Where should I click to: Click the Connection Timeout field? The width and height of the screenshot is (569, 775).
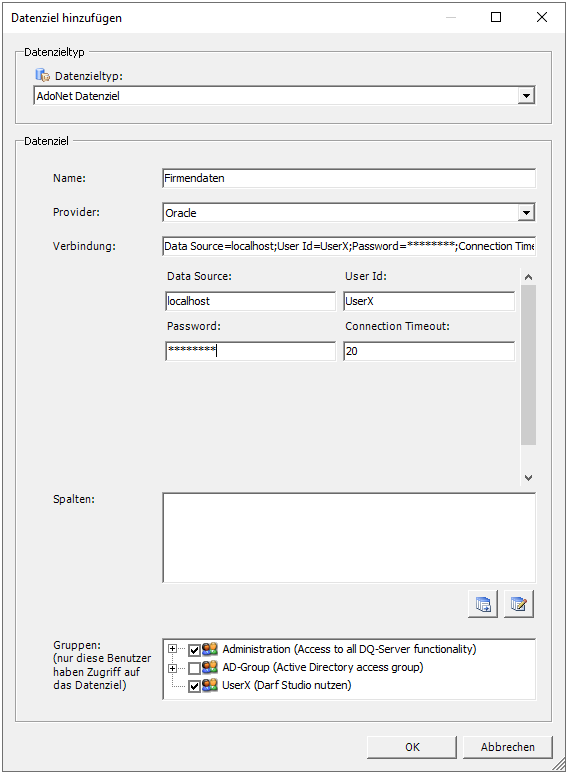(429, 351)
